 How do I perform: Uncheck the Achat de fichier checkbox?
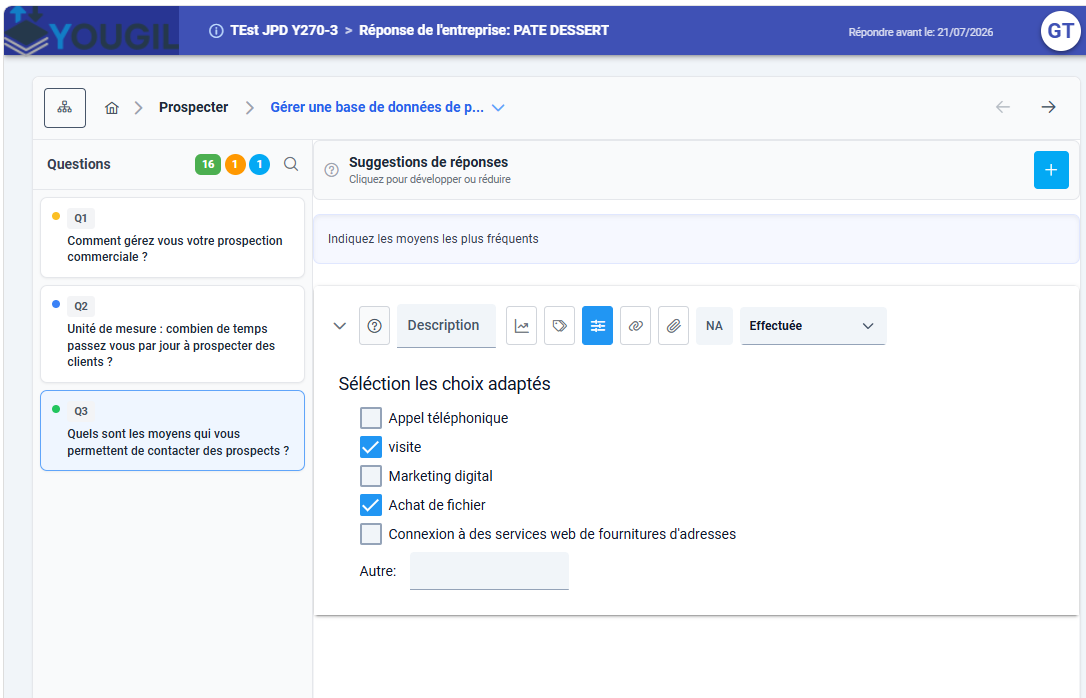[x=371, y=505]
